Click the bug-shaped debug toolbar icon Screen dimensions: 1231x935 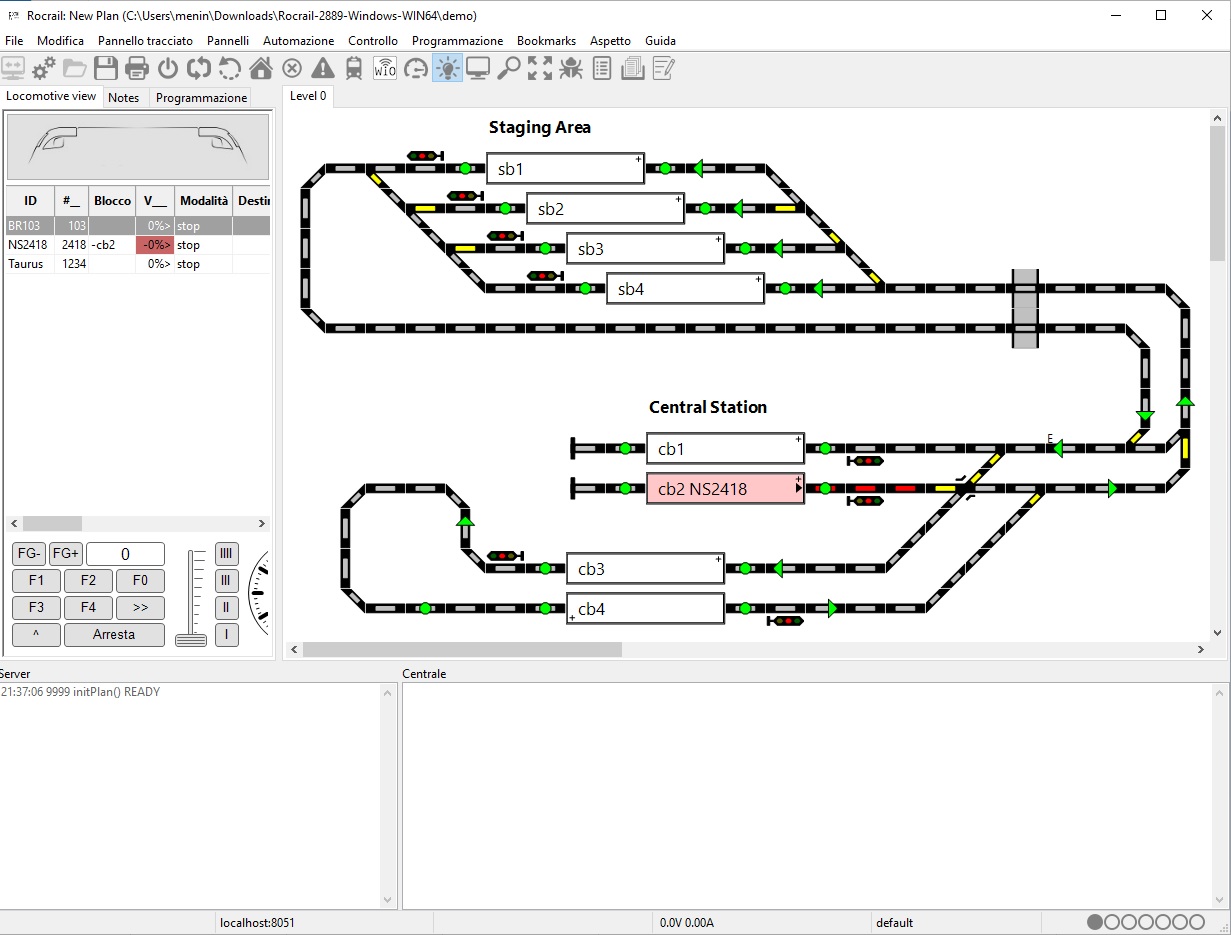571,68
